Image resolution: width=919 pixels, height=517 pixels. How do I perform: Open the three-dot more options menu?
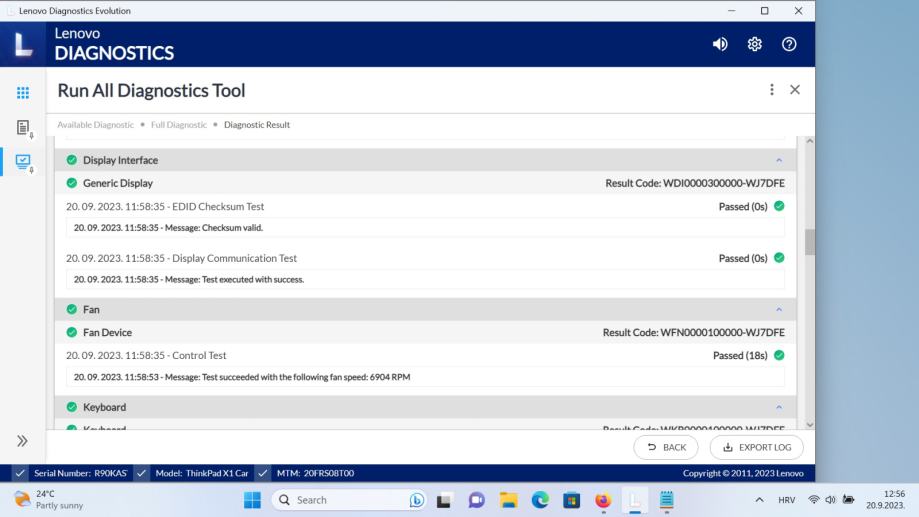pos(771,90)
